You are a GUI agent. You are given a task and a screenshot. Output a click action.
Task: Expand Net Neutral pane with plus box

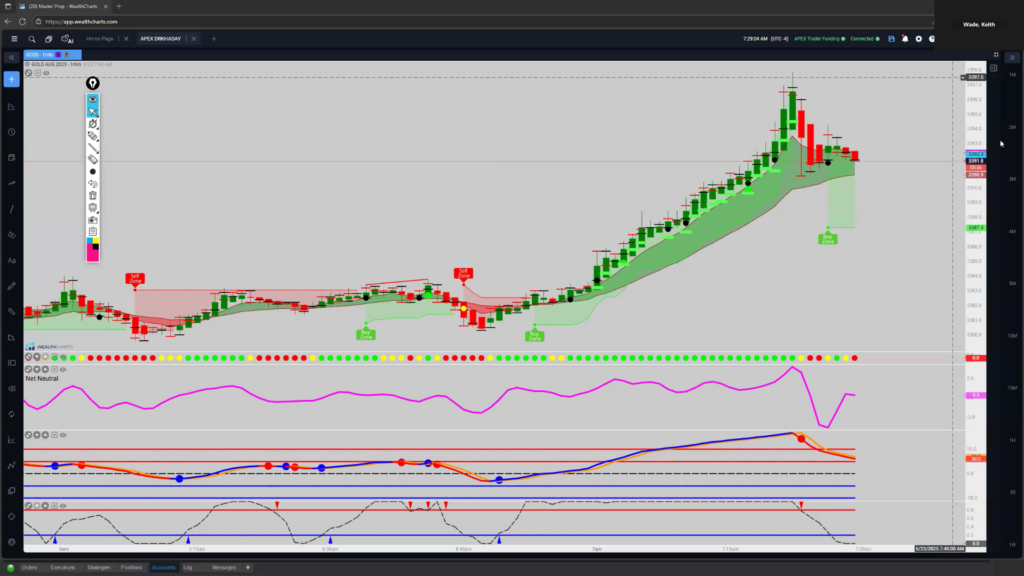(55, 370)
